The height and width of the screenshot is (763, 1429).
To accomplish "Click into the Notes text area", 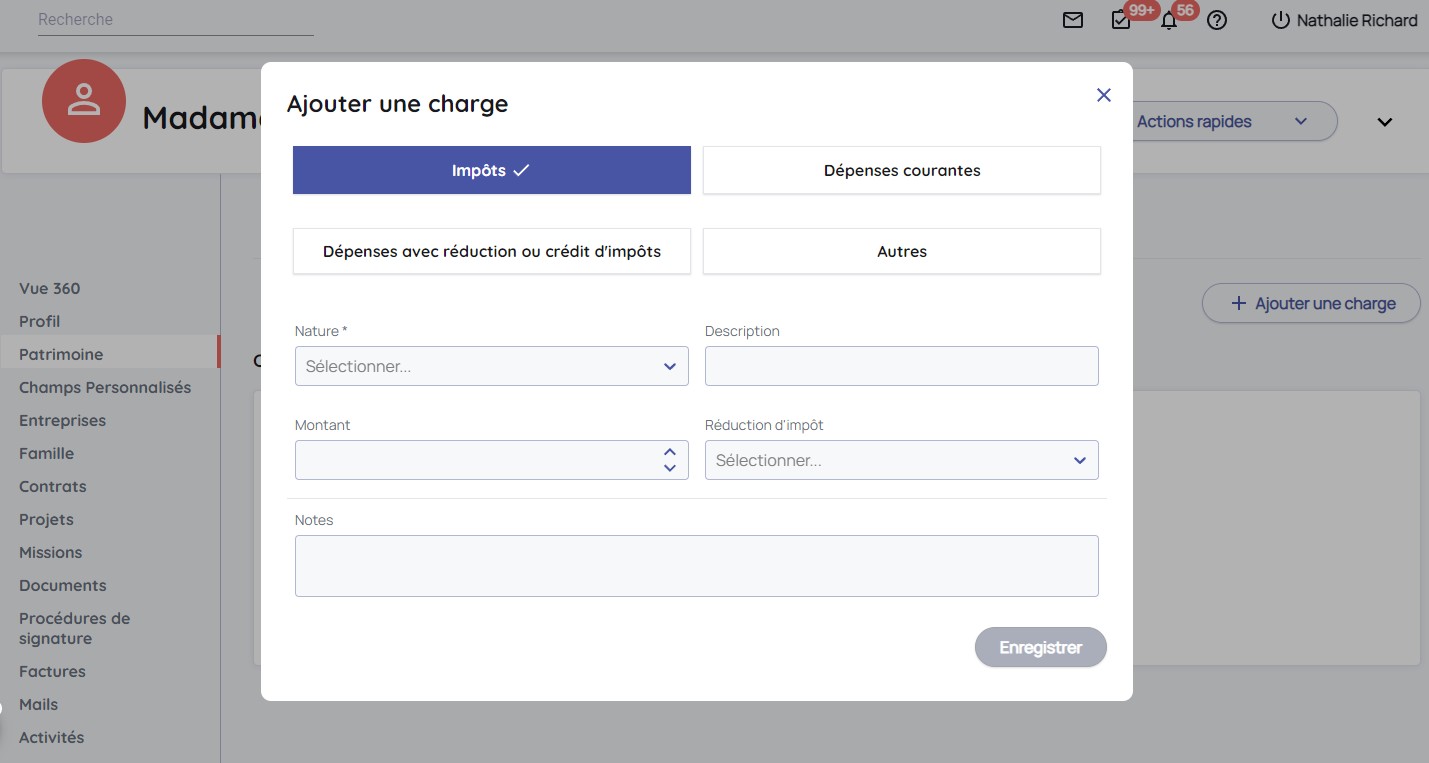I will (x=696, y=566).
